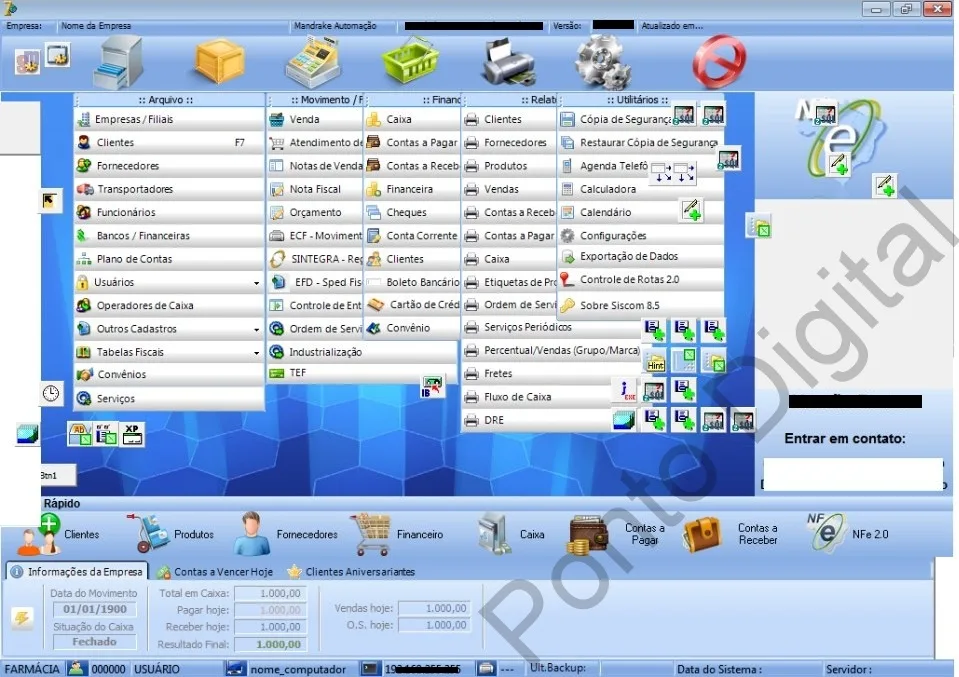959x677 pixels.
Task: Open the file cabinet Arquivo toolbar icon
Action: pyautogui.click(x=119, y=61)
